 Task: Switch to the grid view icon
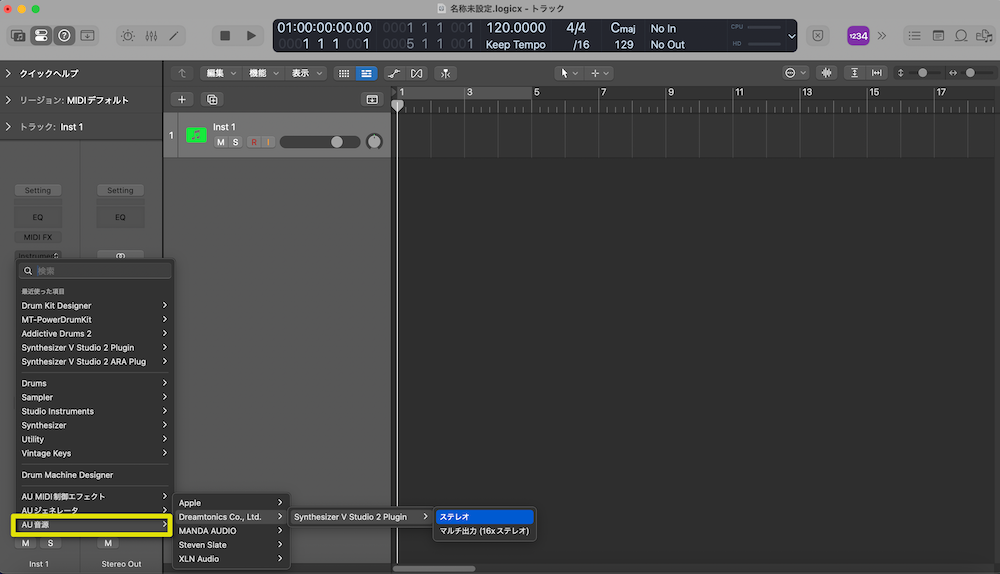pos(344,73)
